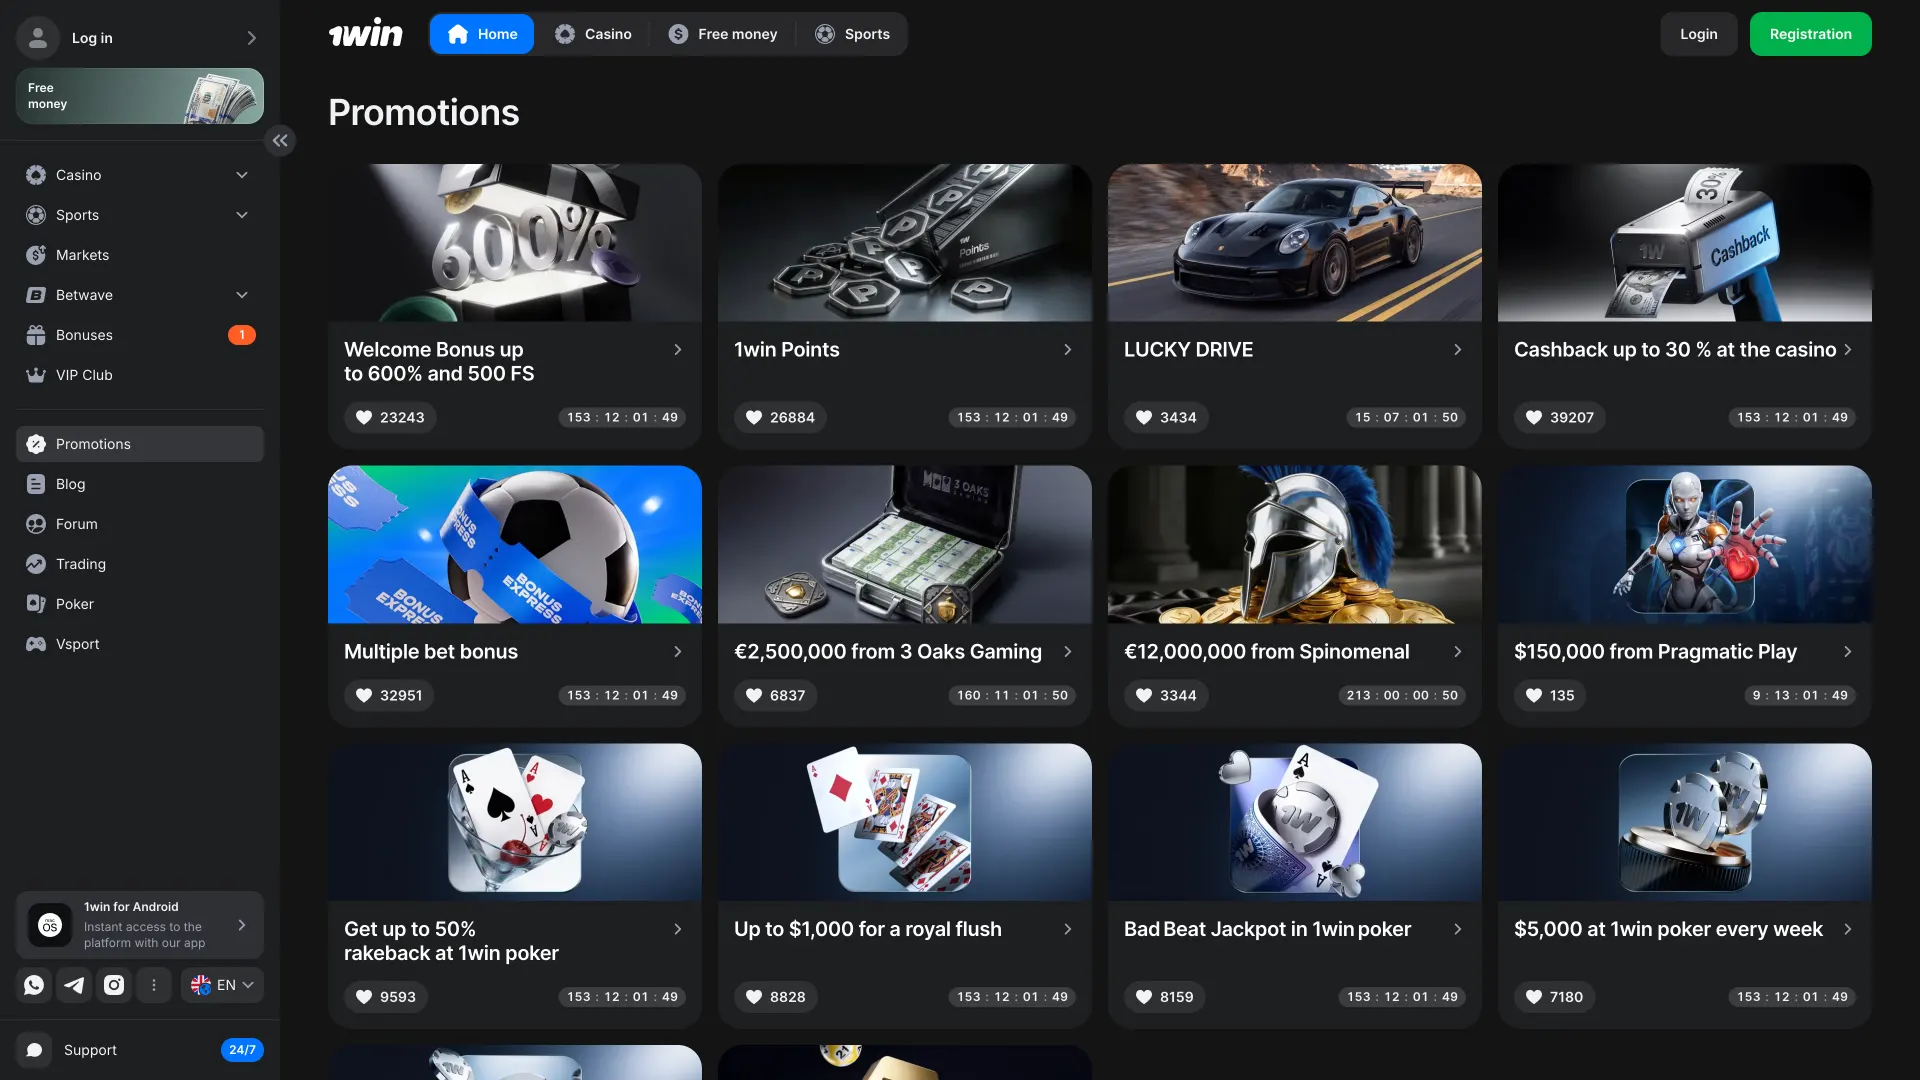Select Forum in the sidebar
The image size is (1920, 1080).
pyautogui.click(x=140, y=524)
